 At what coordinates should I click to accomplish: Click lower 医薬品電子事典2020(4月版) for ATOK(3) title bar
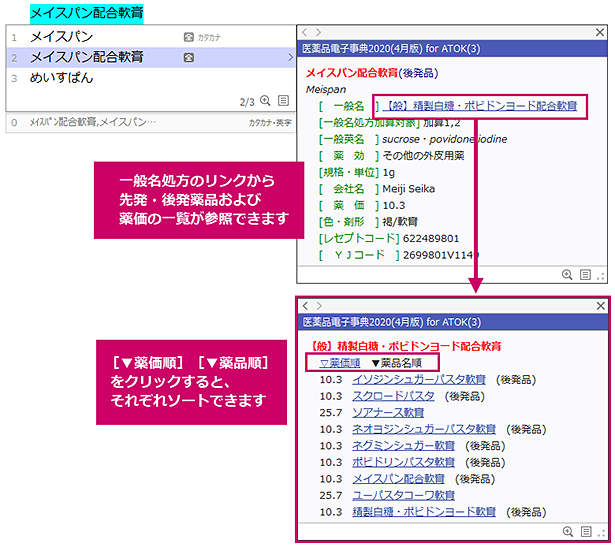(x=453, y=322)
